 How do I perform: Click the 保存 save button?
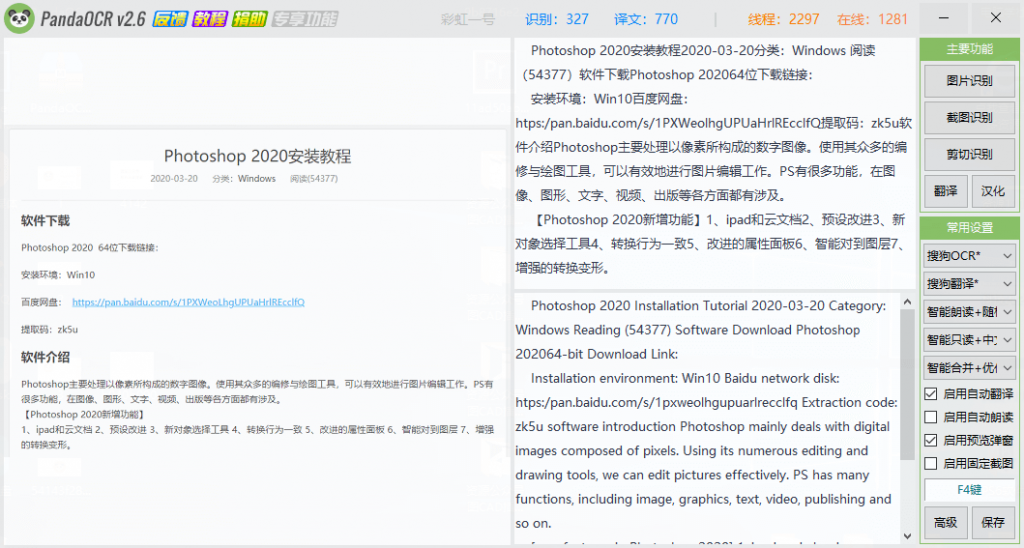coord(993,522)
